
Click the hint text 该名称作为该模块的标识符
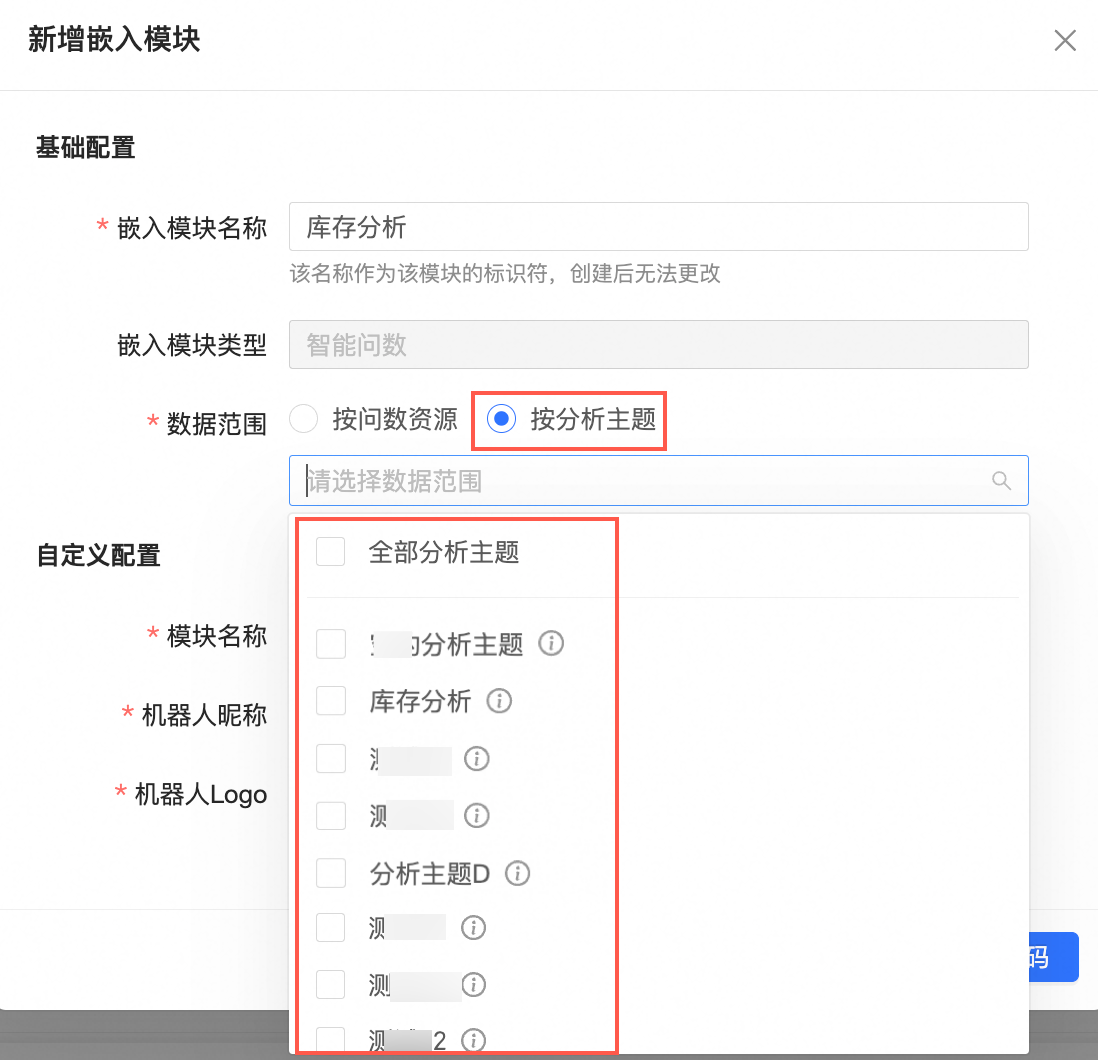[419, 273]
